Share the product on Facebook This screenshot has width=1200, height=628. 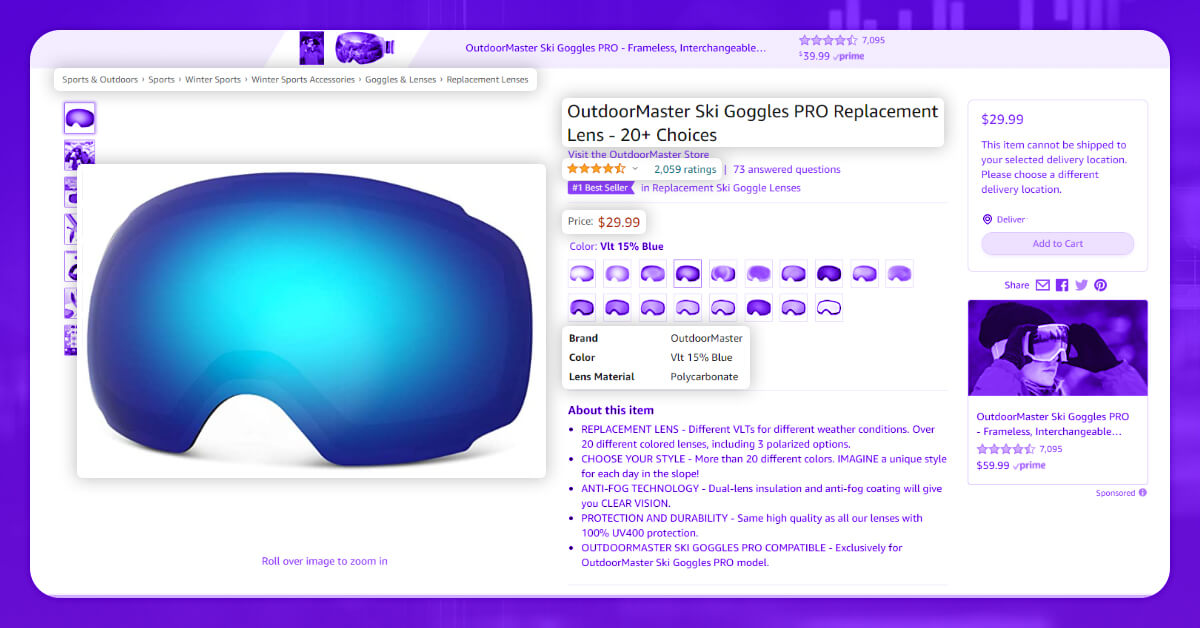1062,285
